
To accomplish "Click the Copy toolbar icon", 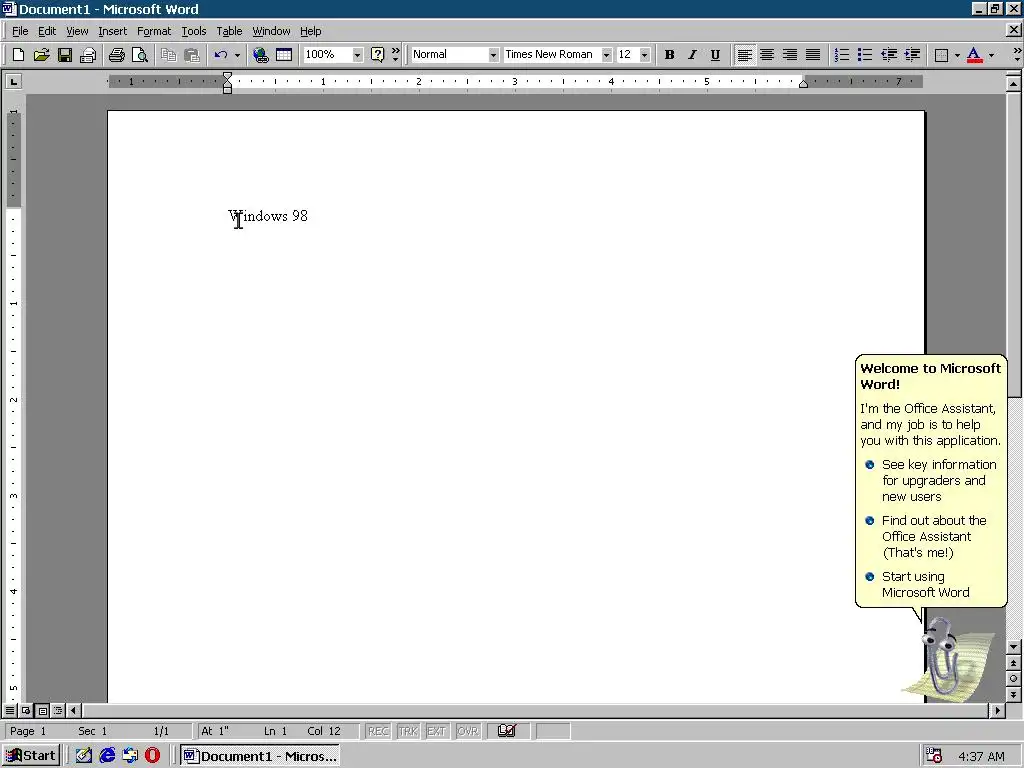I will [x=168, y=55].
